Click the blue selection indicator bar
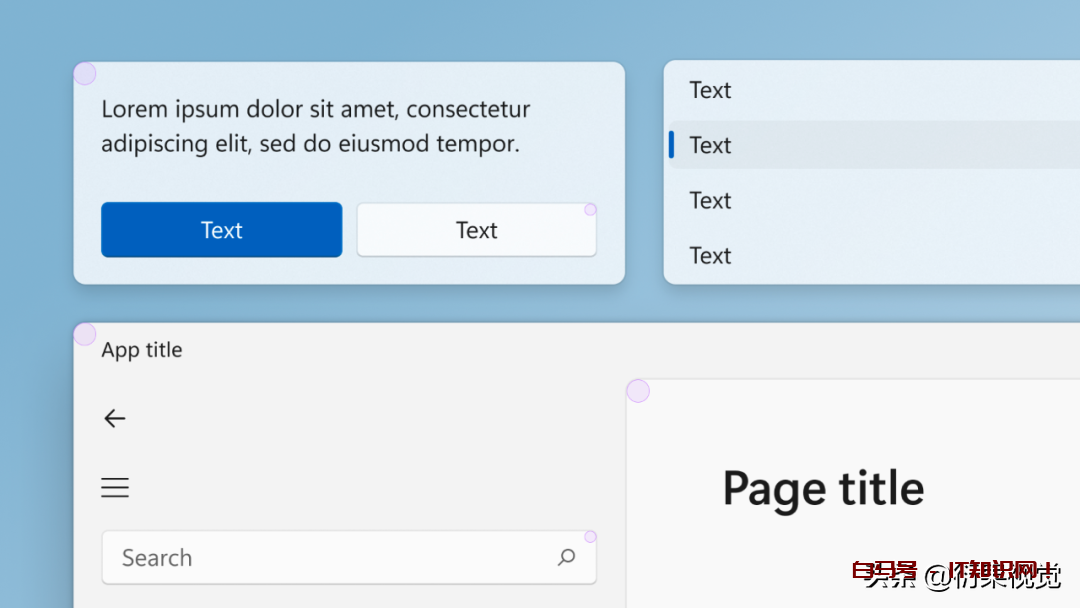This screenshot has height=608, width=1080. [x=671, y=145]
